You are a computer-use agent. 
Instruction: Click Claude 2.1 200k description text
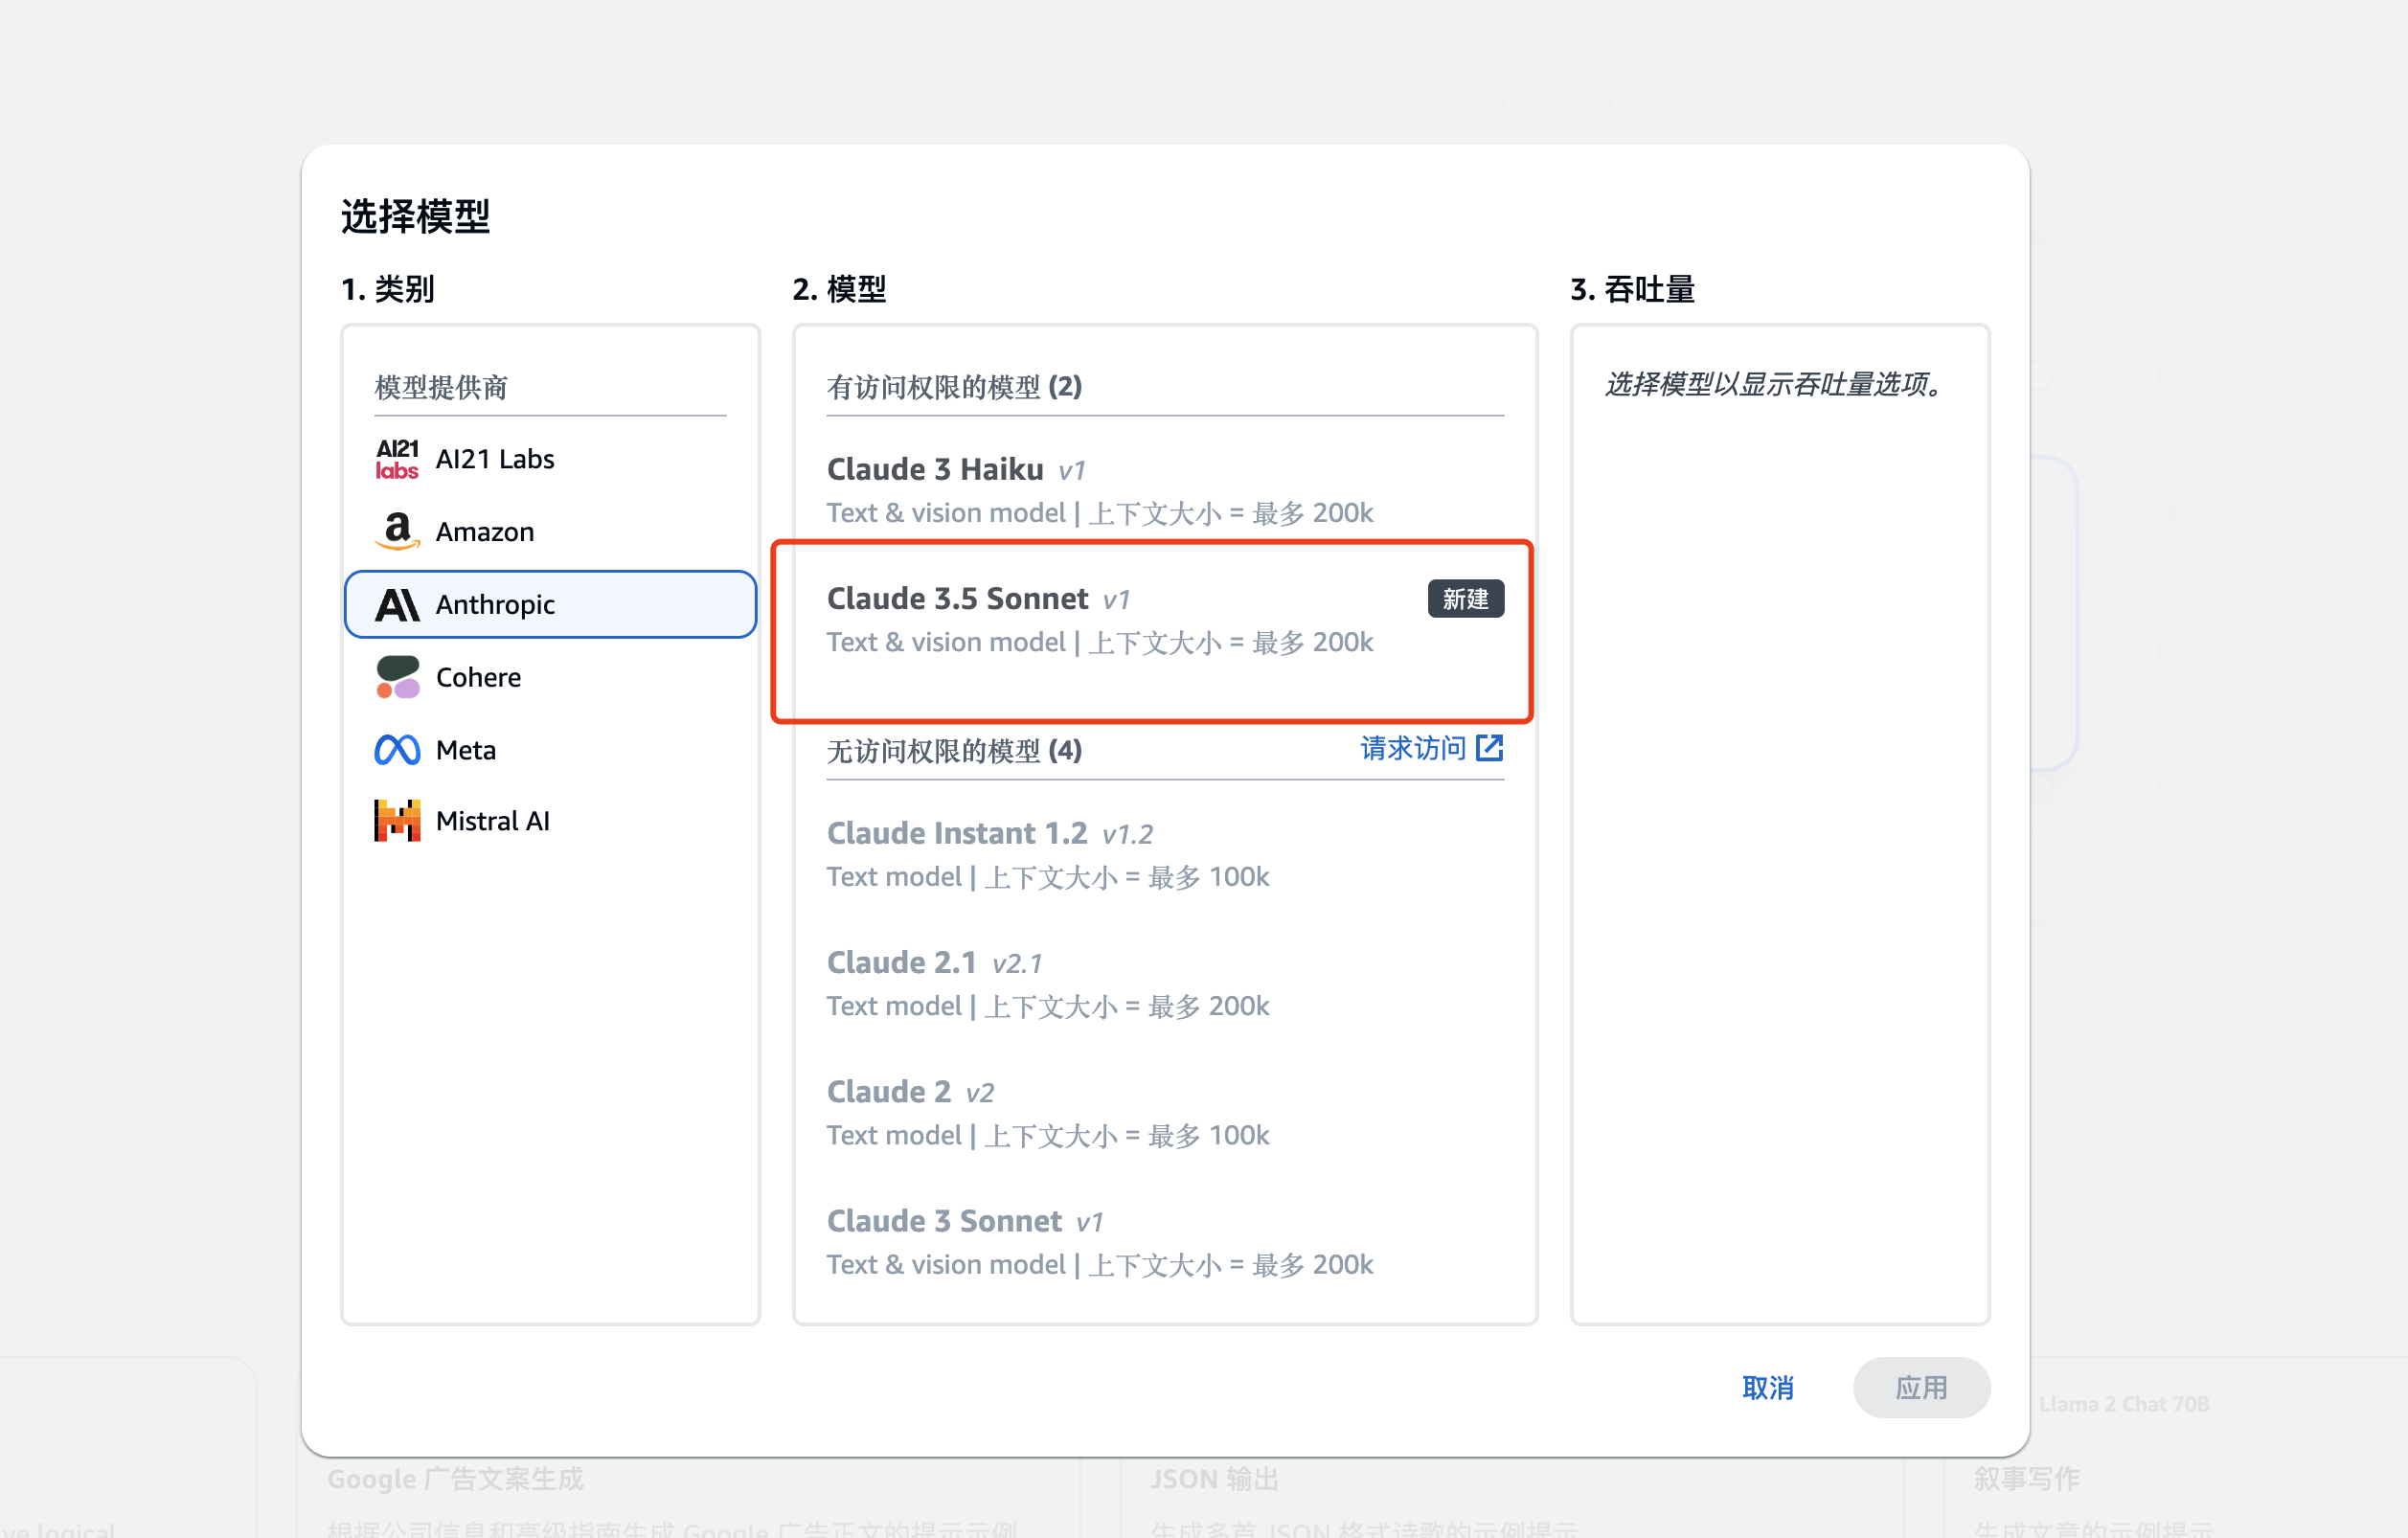[x=1048, y=1006]
